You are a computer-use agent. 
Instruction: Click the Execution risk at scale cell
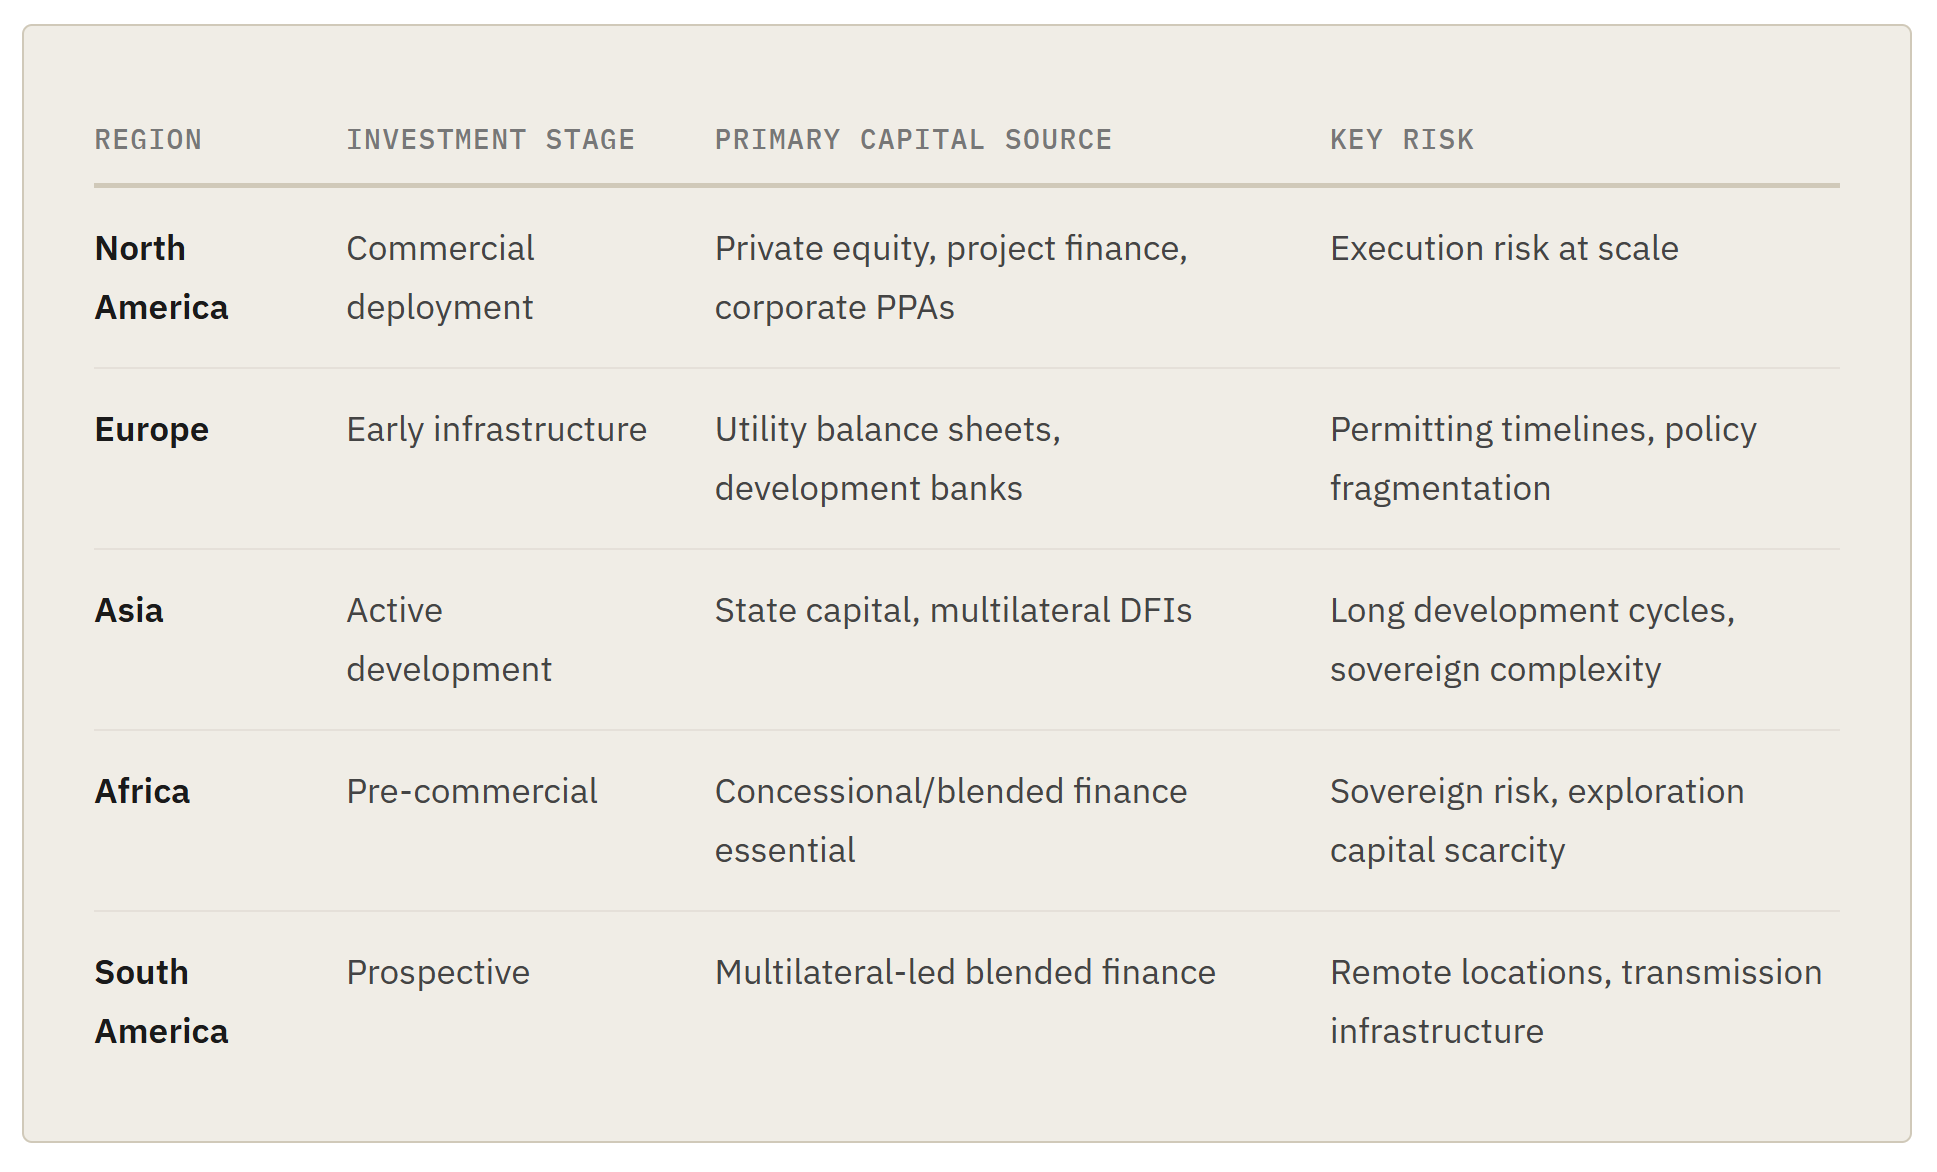coord(1503,248)
